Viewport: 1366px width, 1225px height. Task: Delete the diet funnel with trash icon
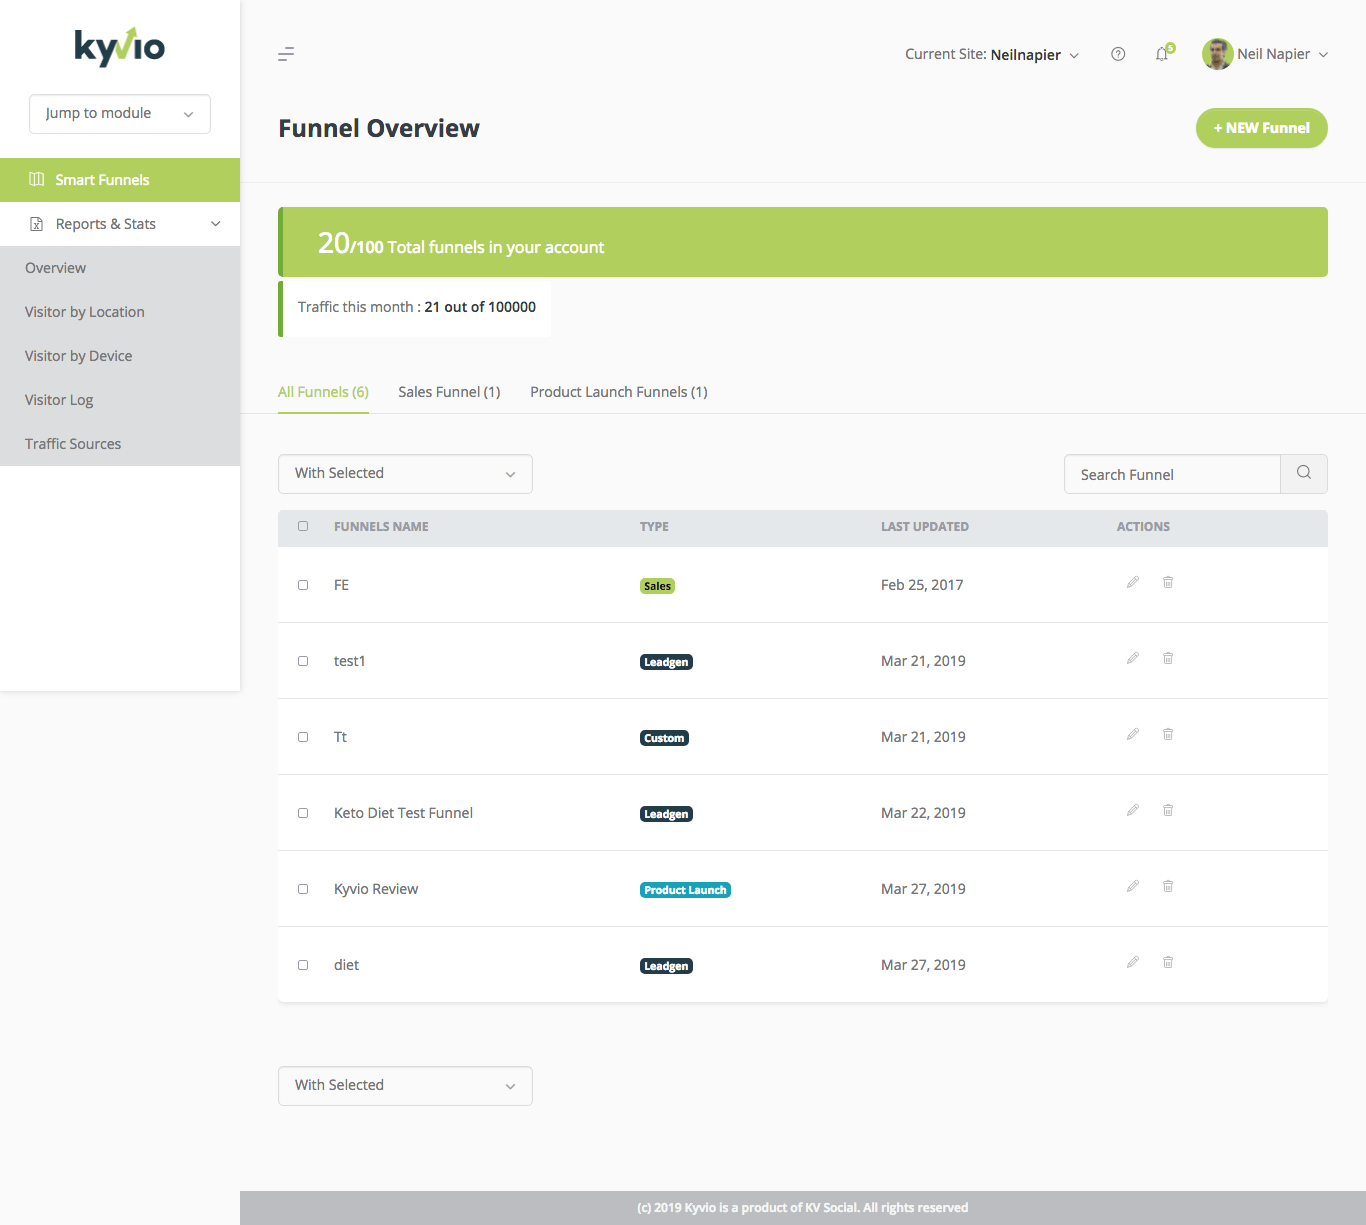pos(1168,962)
